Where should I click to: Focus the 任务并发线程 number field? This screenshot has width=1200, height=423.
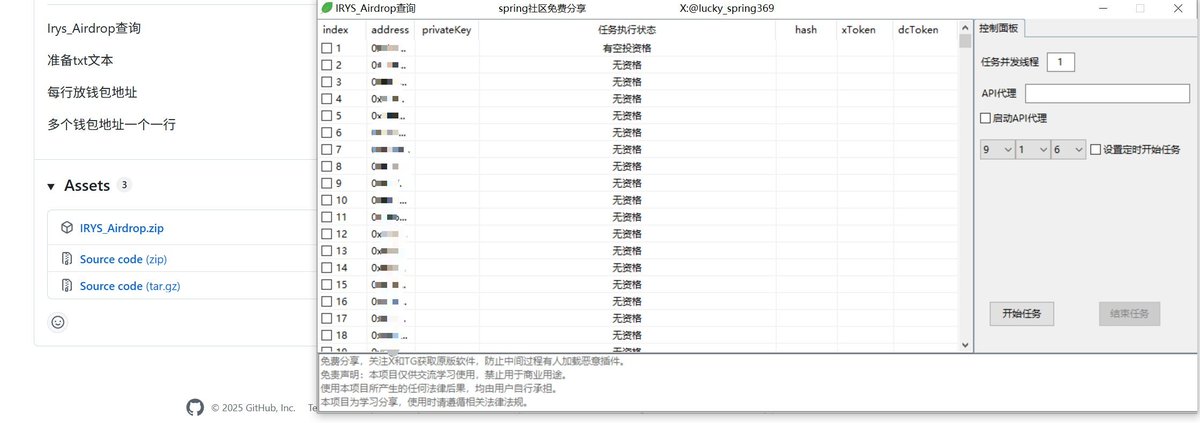1060,62
